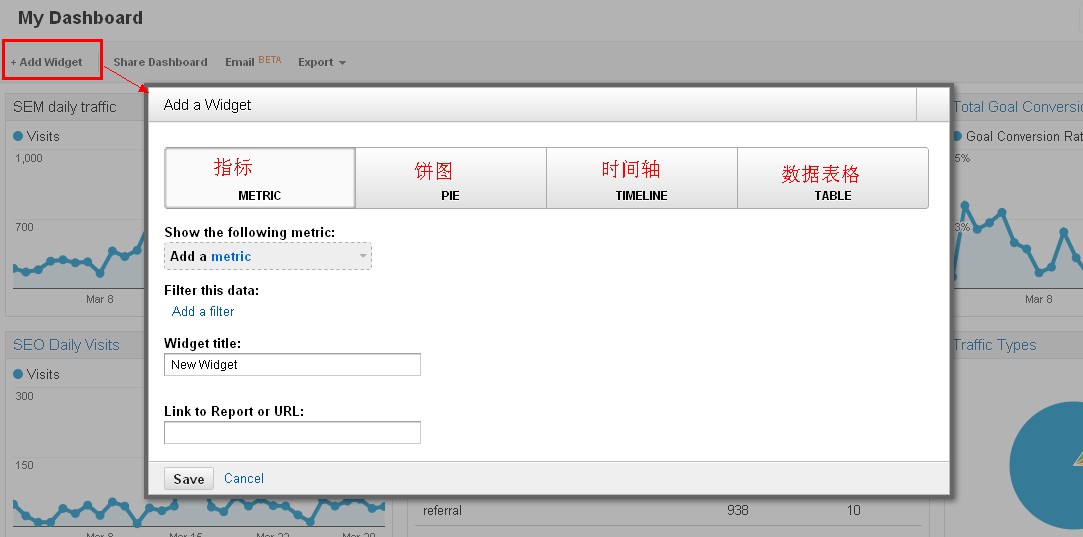
Task: Click the Add Widget button
Action: click(46, 62)
